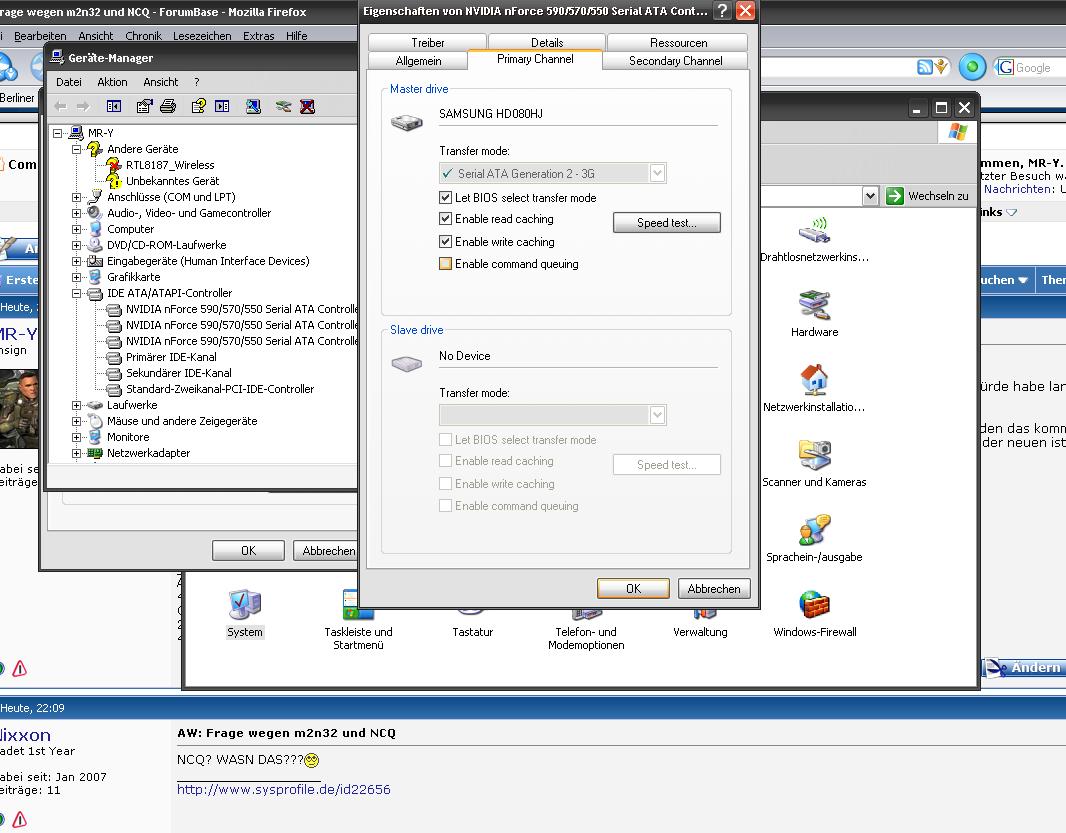Open Scanner und Kameras icon

point(814,455)
